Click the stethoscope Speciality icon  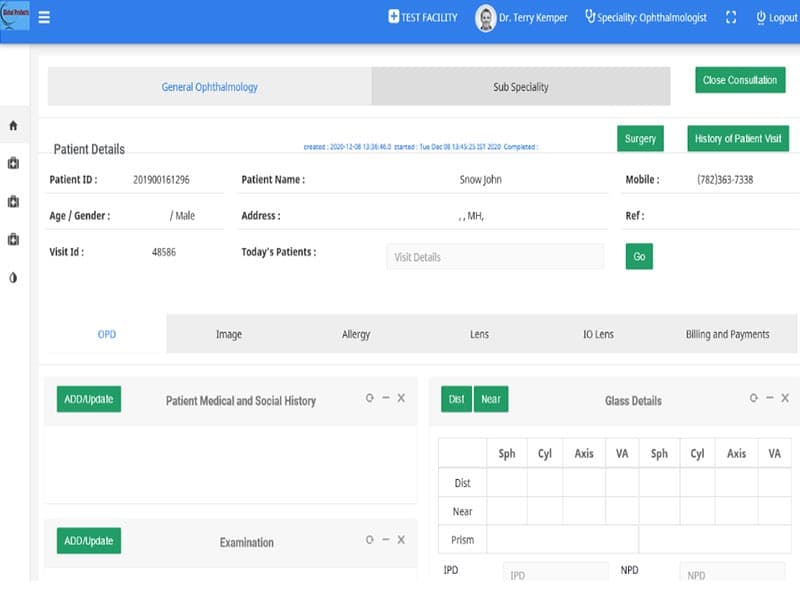coord(590,17)
